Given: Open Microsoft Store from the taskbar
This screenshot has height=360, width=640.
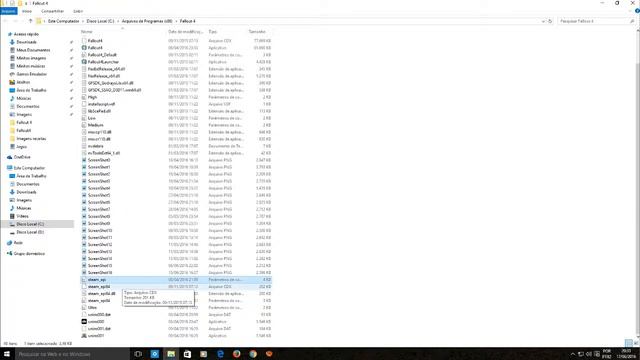Looking at the screenshot, I should coord(187,354).
